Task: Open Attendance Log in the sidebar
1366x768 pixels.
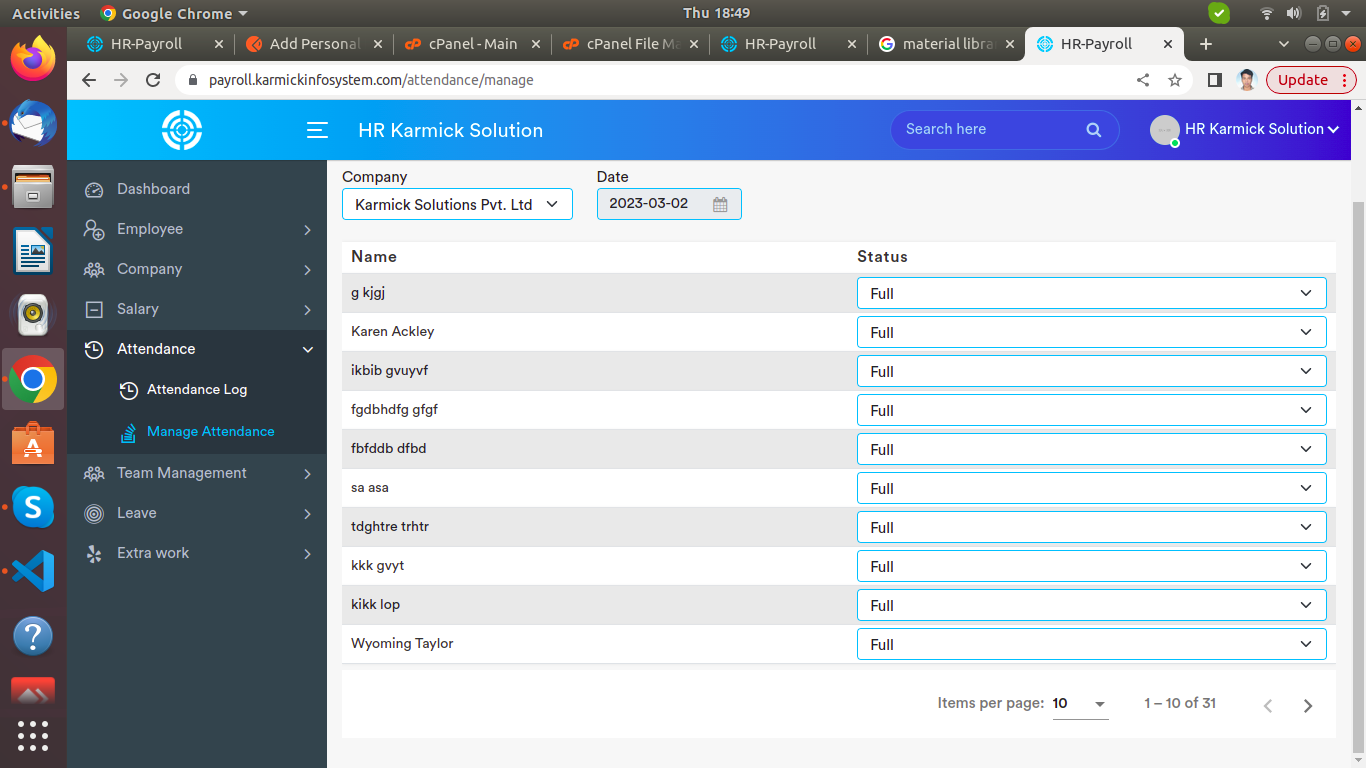Action: (x=196, y=390)
